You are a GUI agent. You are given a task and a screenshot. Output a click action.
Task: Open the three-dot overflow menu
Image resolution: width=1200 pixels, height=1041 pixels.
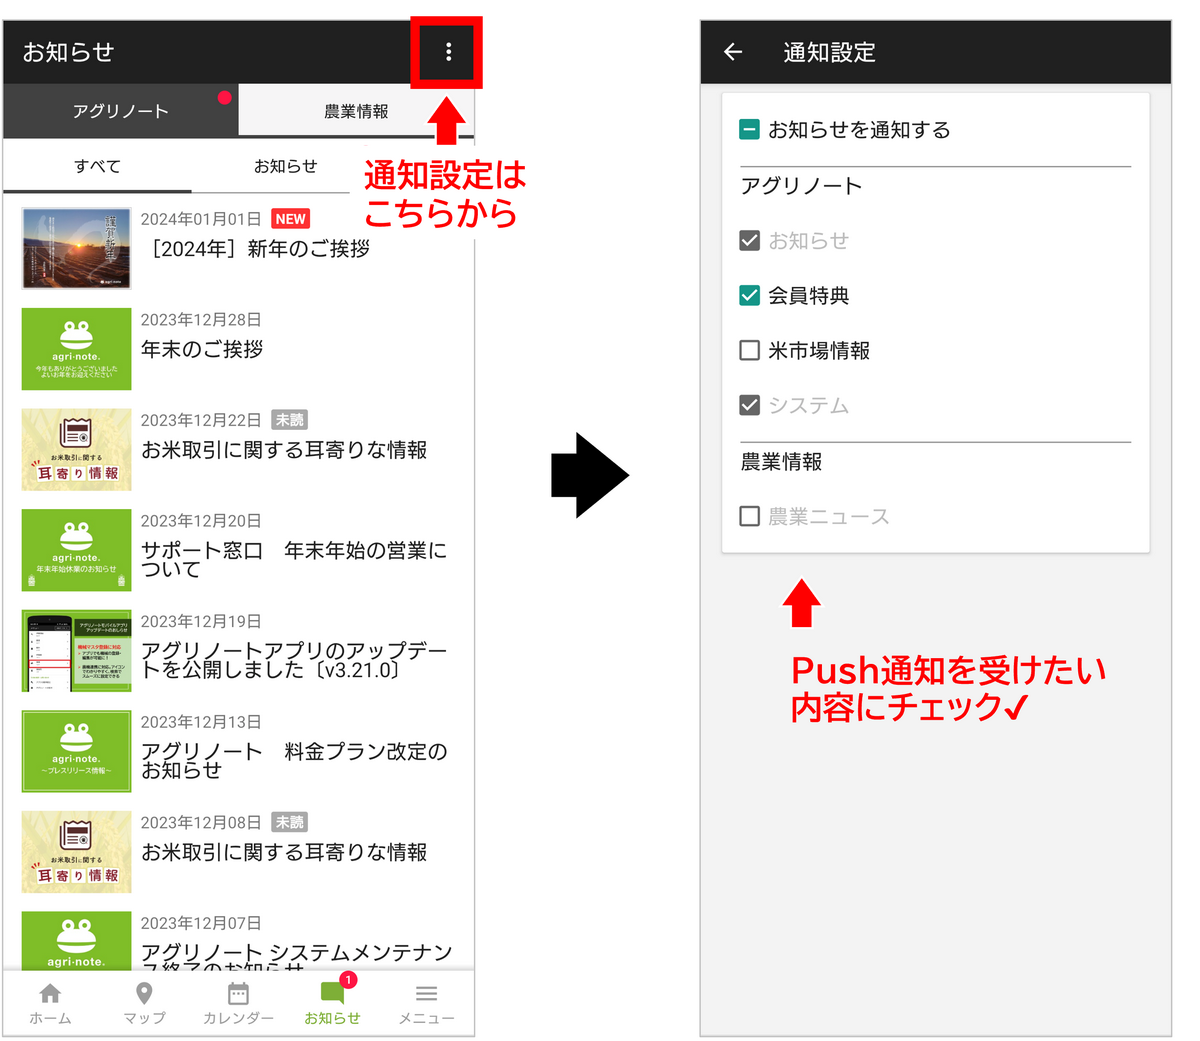click(448, 52)
